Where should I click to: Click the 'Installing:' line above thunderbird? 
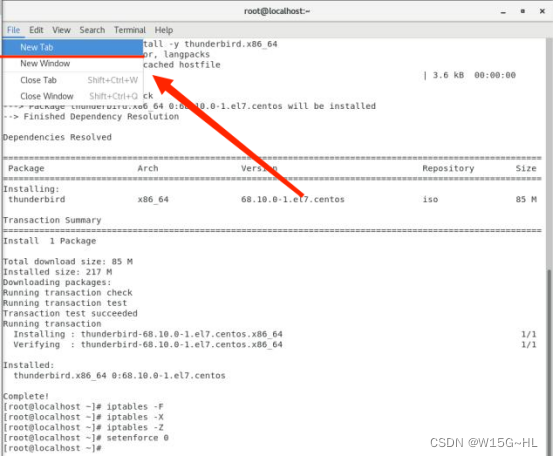[31, 189]
